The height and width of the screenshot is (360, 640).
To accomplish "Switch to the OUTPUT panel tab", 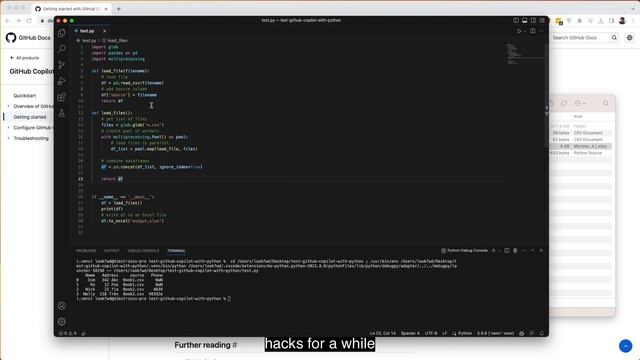I will pyautogui.click(x=111, y=251).
